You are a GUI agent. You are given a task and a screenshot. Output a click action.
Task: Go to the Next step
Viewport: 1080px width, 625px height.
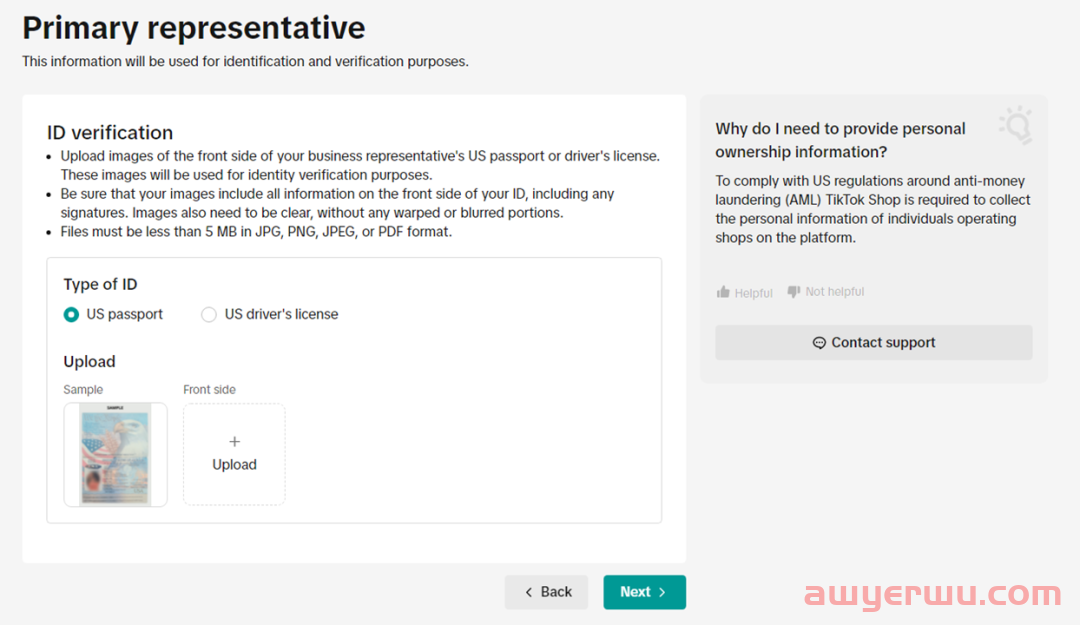coord(645,592)
